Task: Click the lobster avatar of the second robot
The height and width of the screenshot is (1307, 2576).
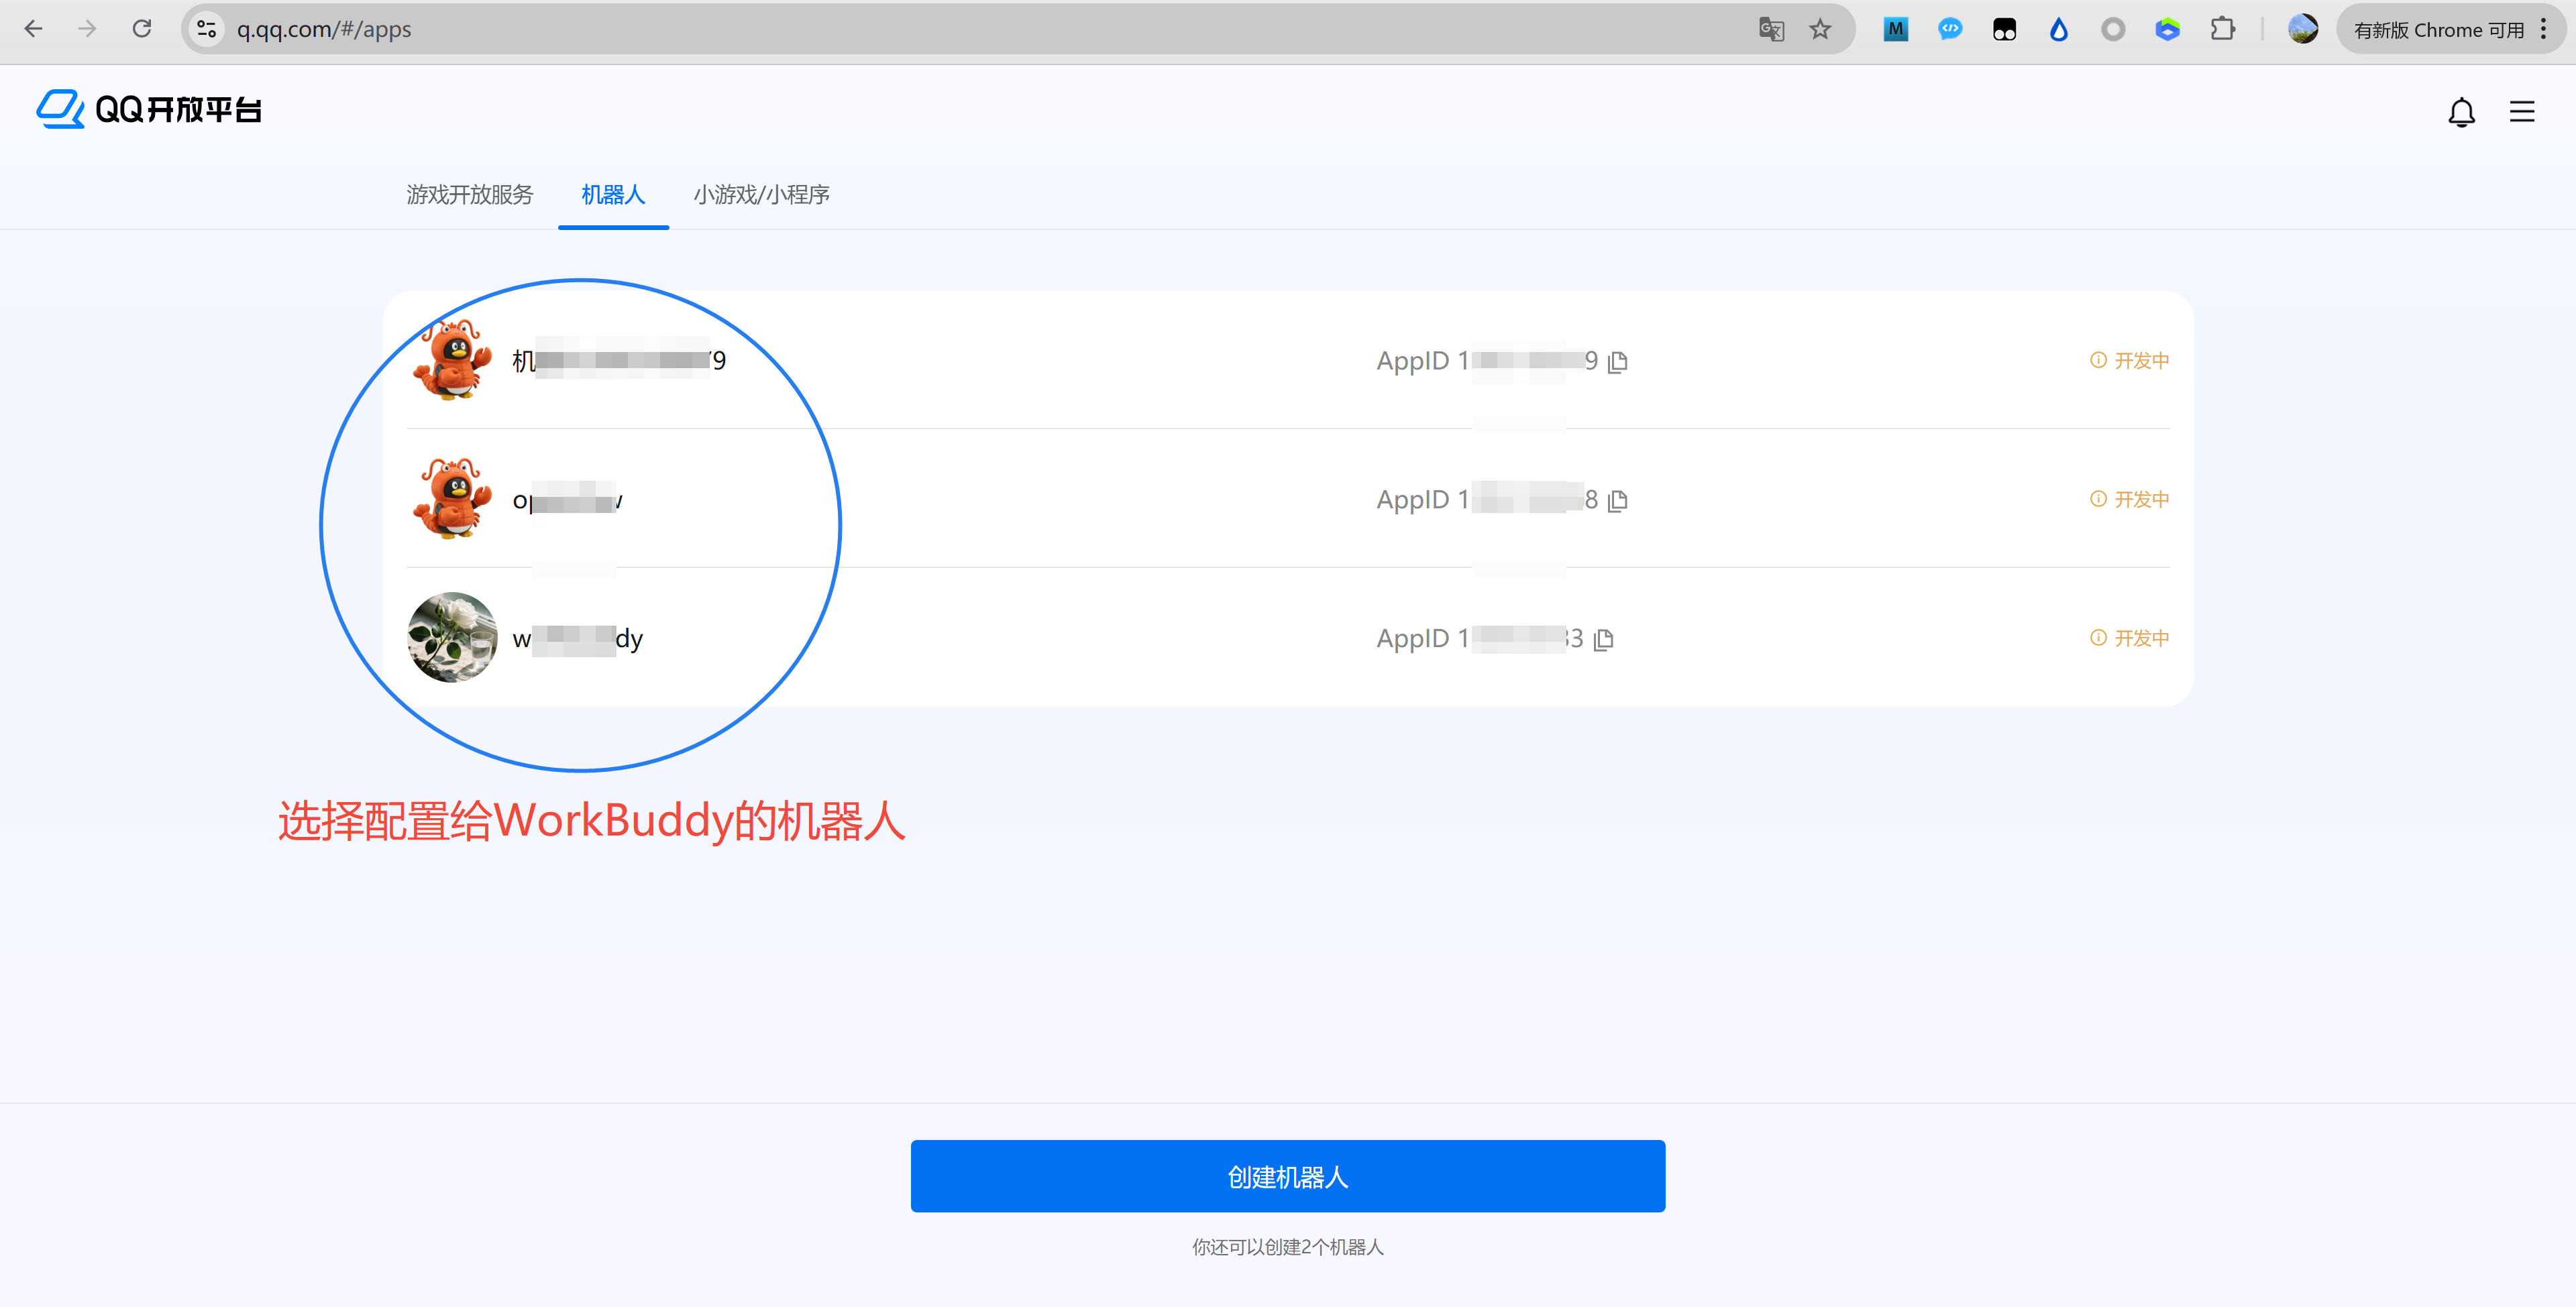Action: pyautogui.click(x=453, y=499)
